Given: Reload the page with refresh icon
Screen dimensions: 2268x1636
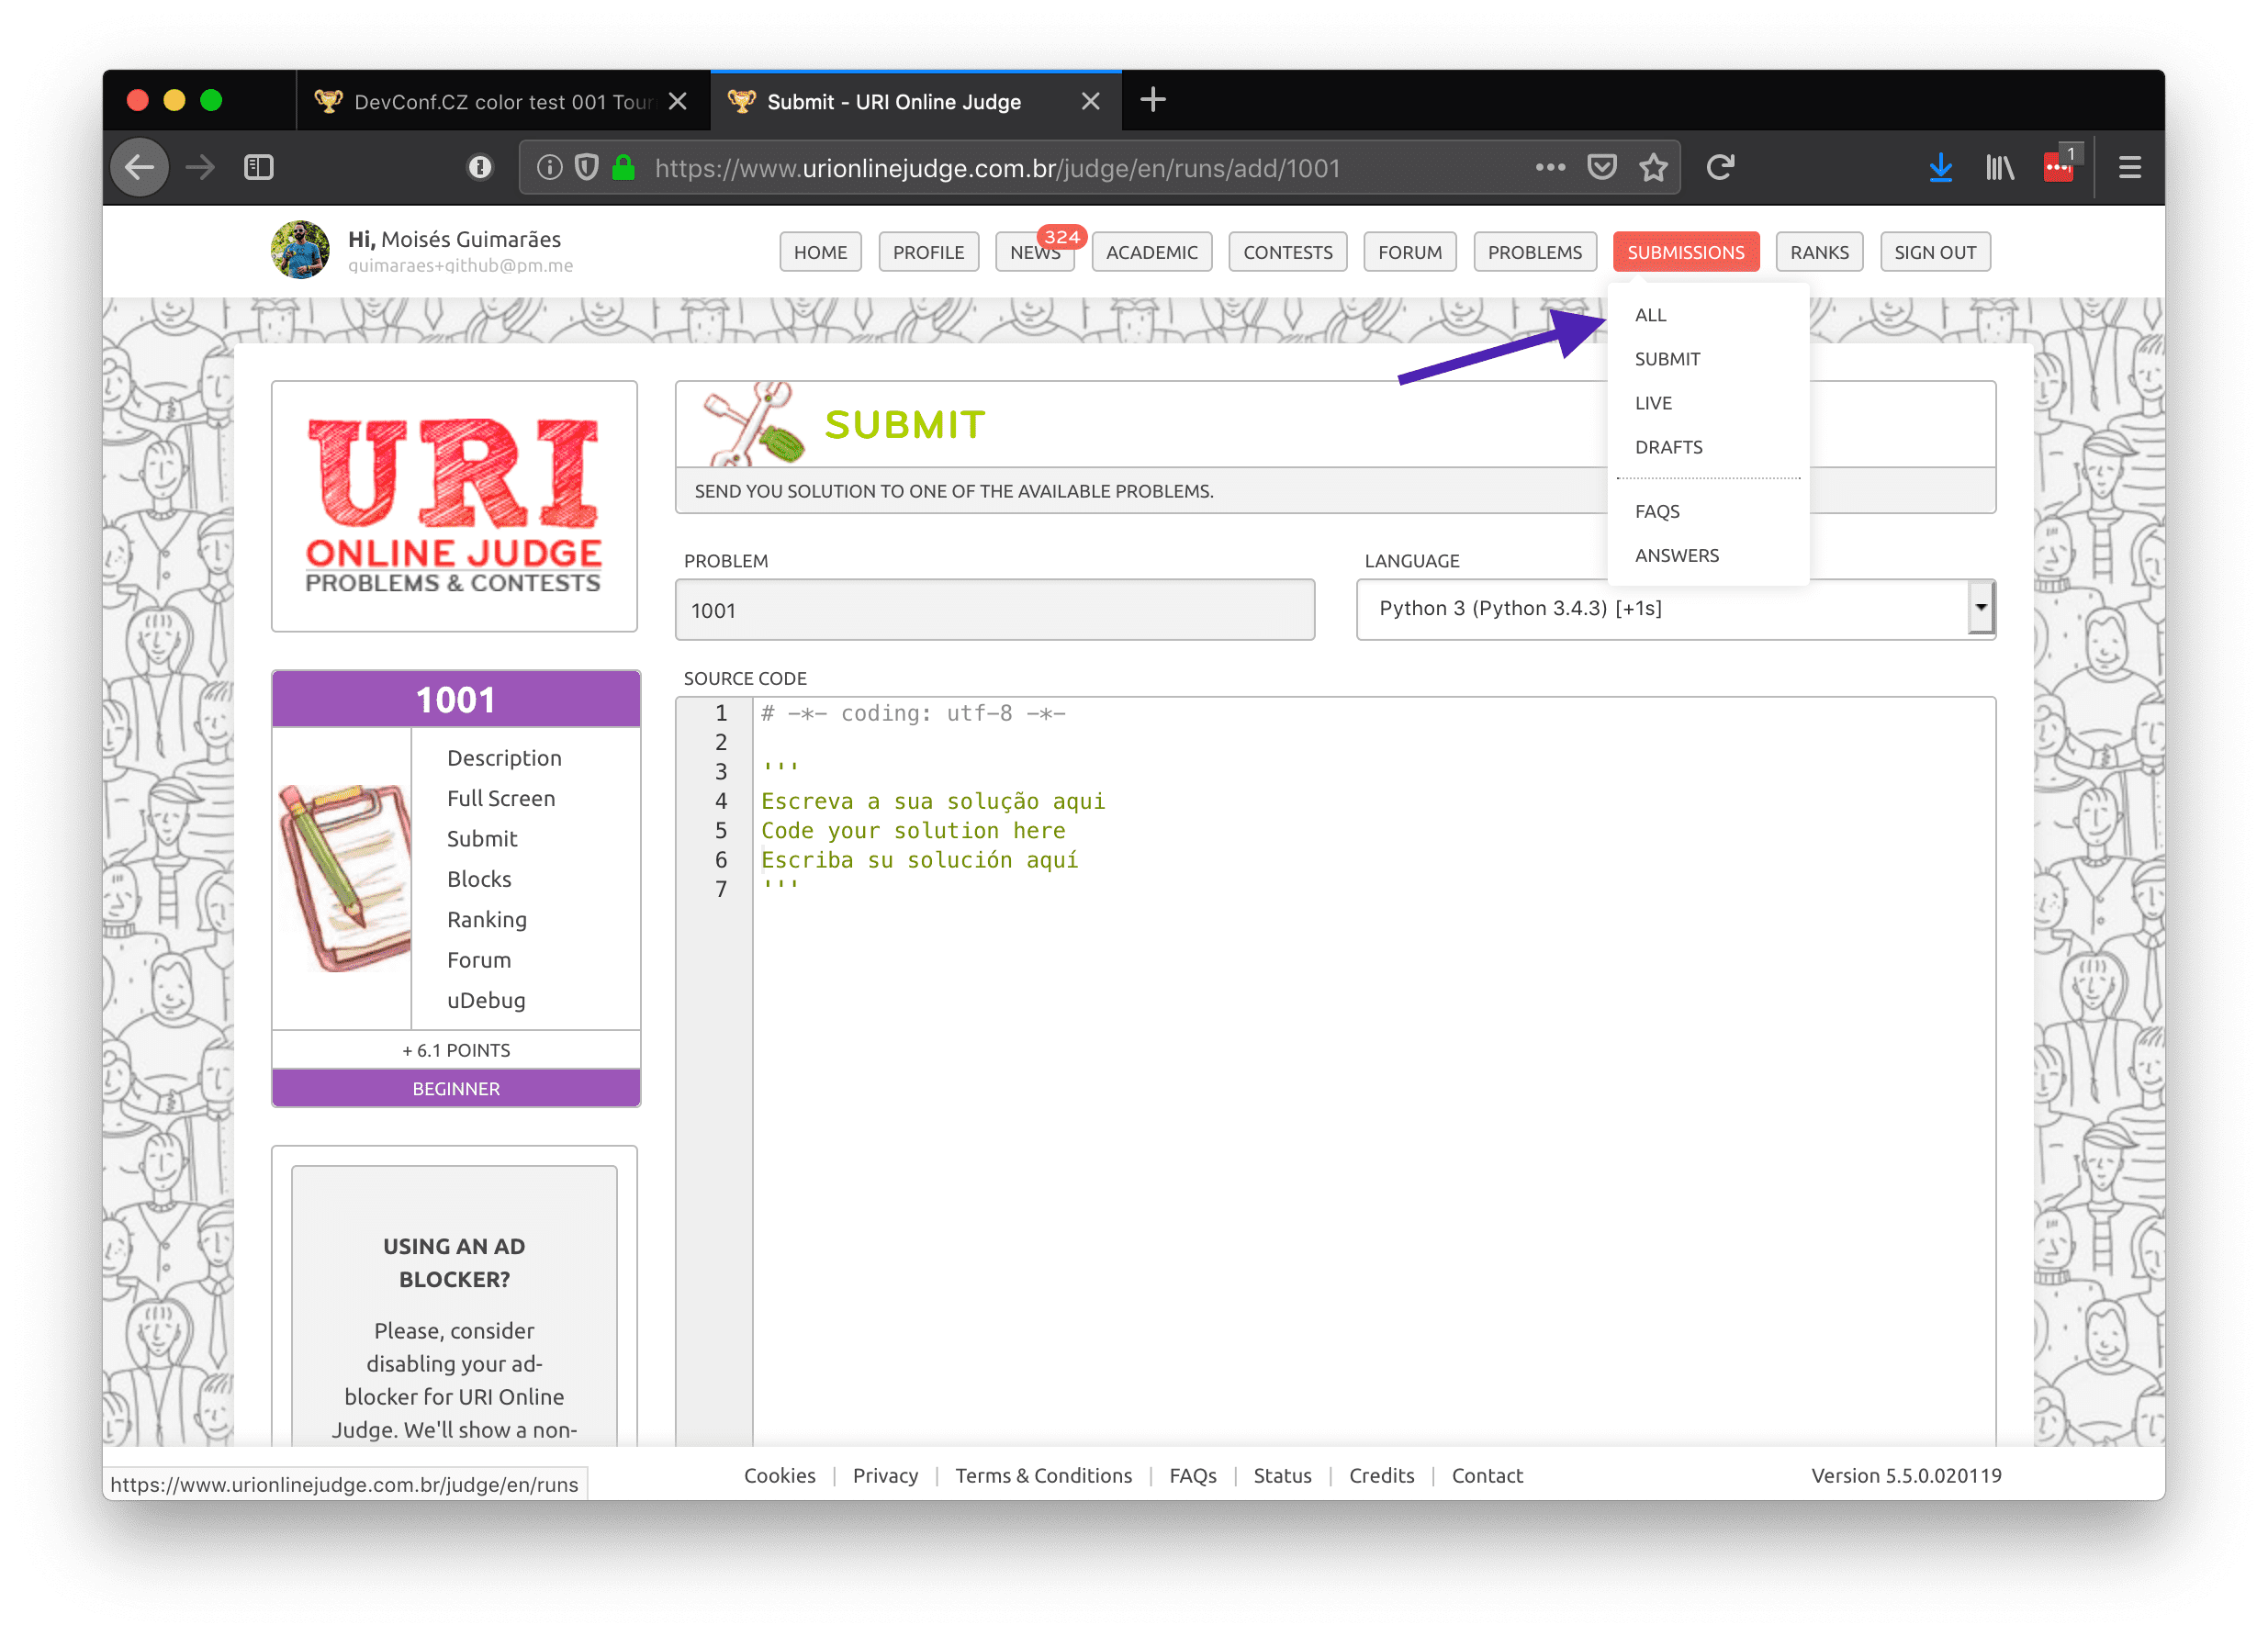Looking at the screenshot, I should coord(1720,167).
